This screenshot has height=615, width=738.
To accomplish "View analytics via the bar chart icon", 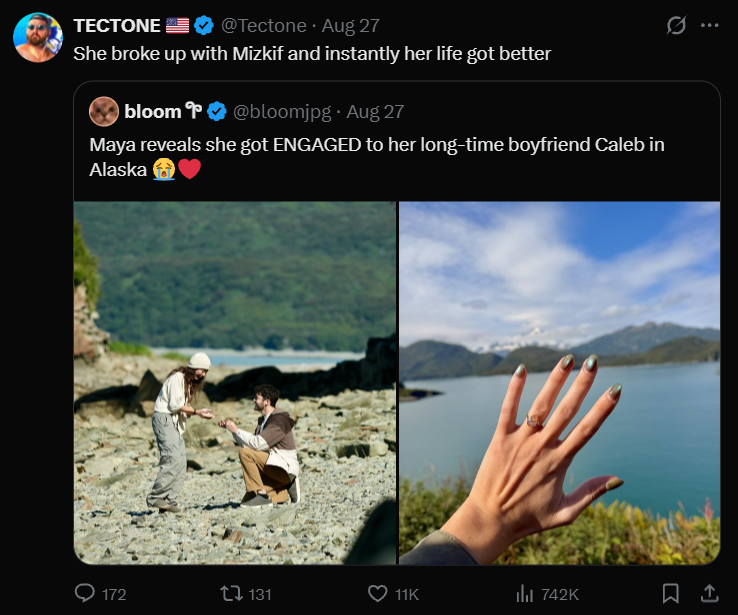I will (524, 593).
